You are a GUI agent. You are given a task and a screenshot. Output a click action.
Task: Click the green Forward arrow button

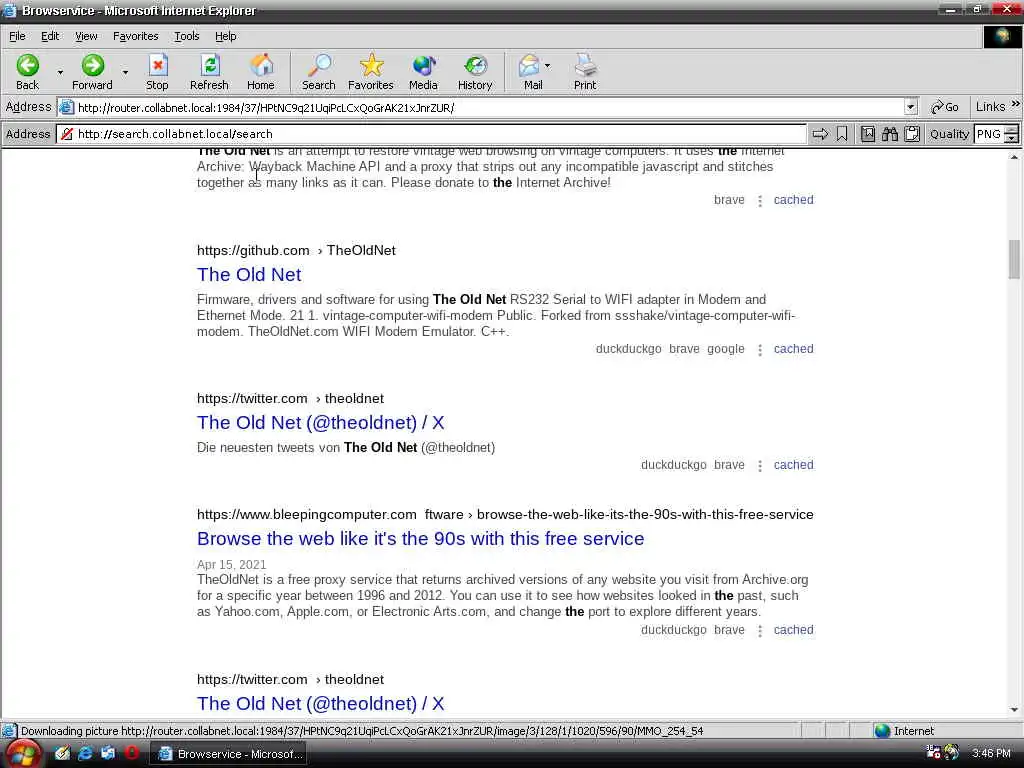92,72
